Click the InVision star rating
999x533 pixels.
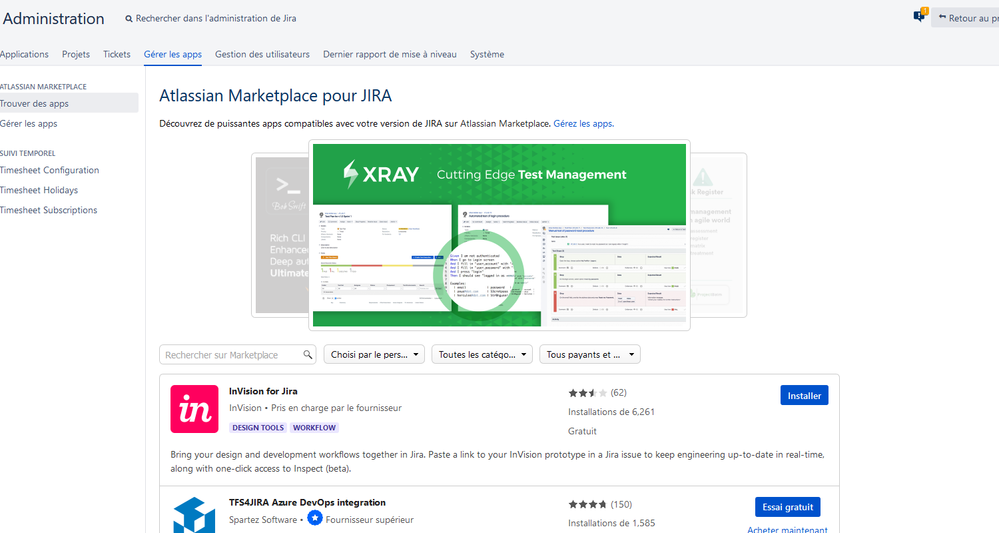tap(587, 393)
